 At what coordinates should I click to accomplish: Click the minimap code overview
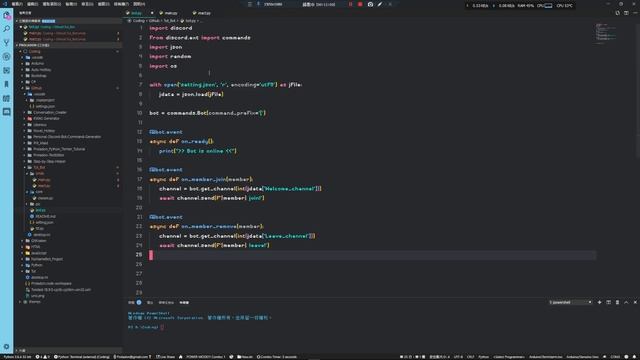coord(606,33)
